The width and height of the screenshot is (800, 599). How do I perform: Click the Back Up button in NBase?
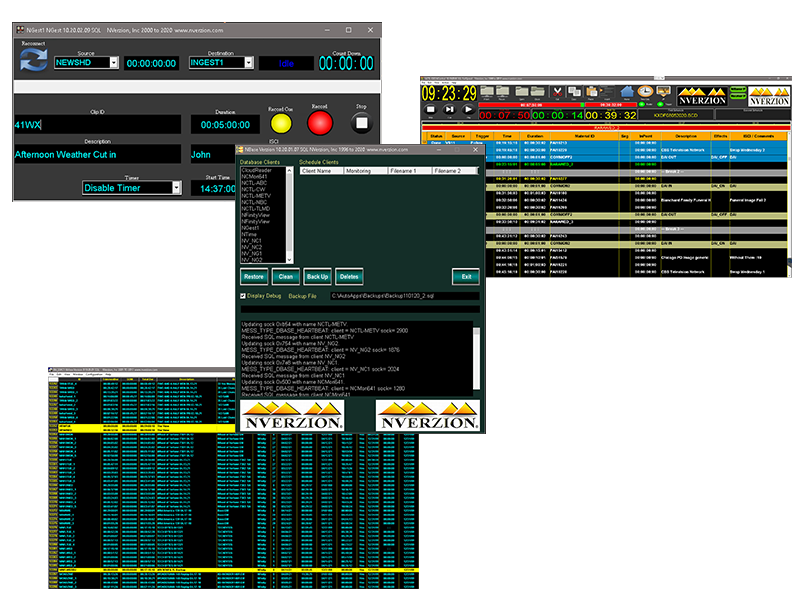click(317, 277)
